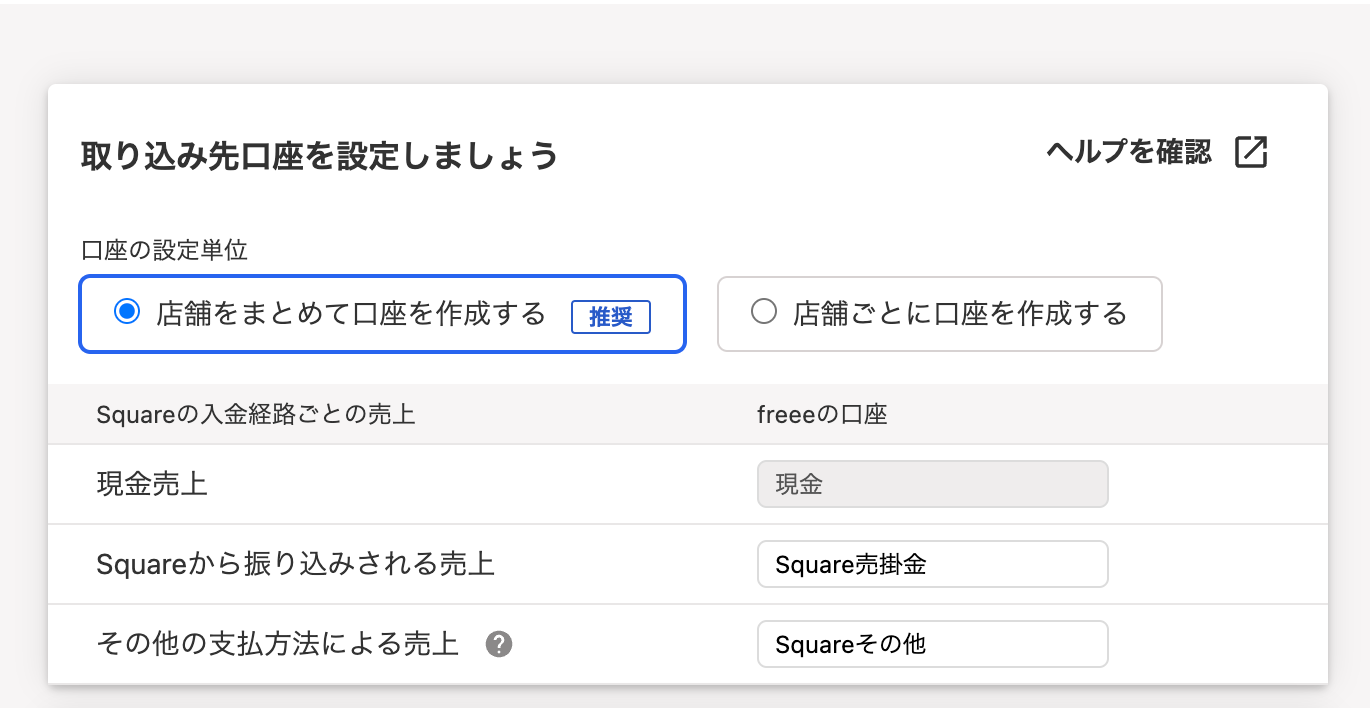Click the 取り込み先口座を設定しましょう heading

click(320, 156)
